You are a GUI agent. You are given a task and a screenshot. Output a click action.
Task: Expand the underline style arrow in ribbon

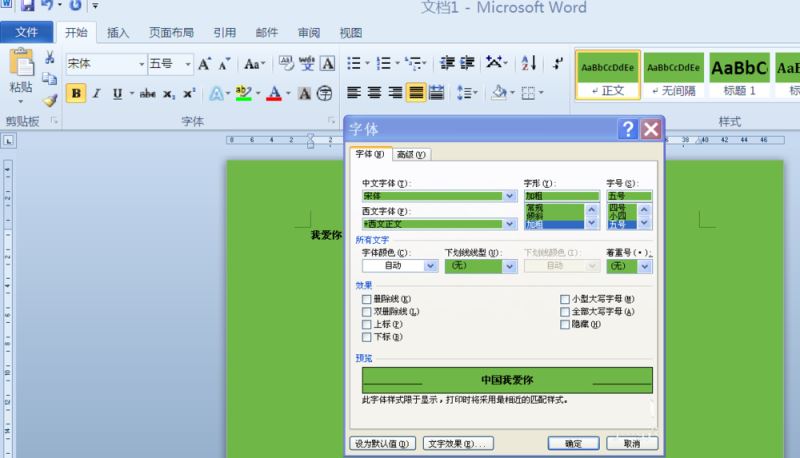pos(131,93)
